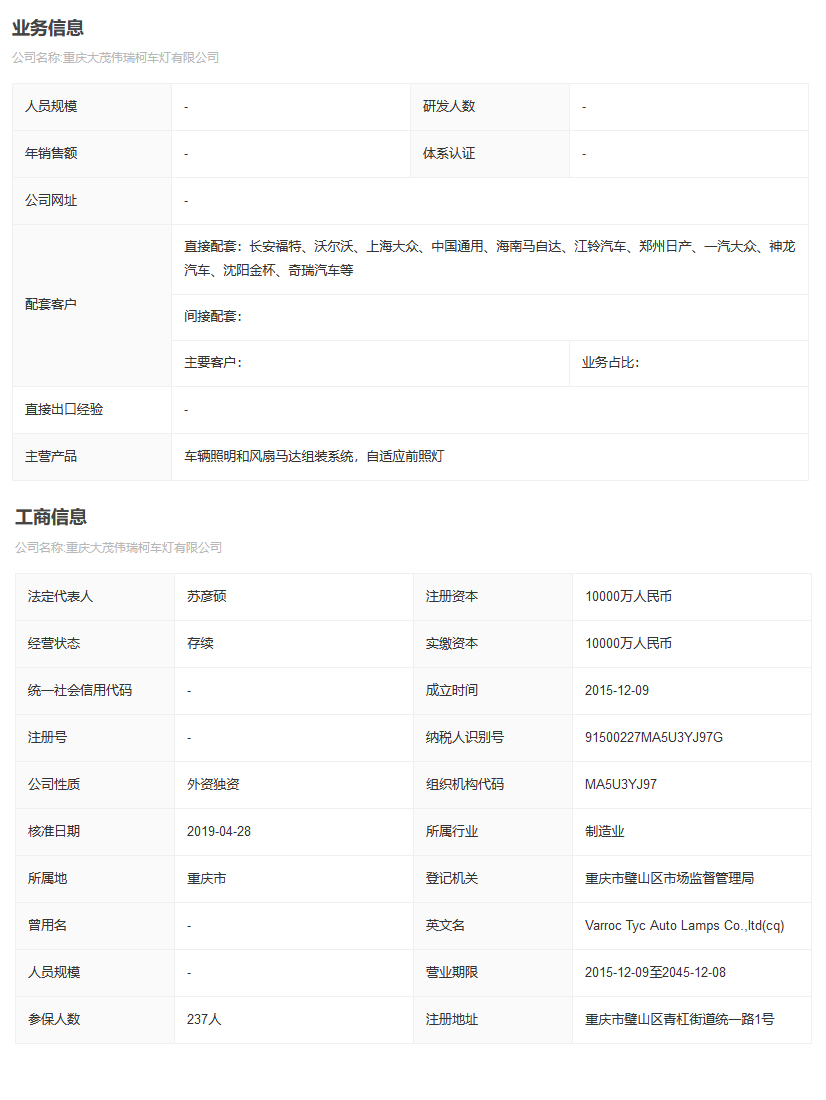Click the 公司网址 label cell
Screen dimensions: 826x1100
click(92, 201)
